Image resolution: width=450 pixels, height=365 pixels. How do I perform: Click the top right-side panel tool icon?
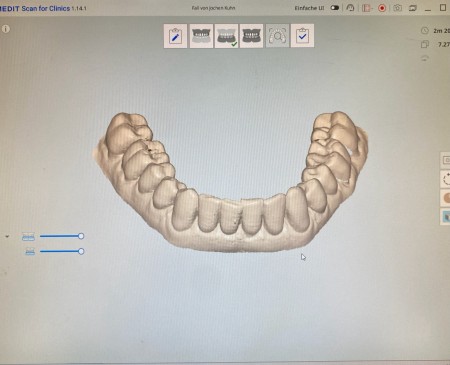[446, 161]
